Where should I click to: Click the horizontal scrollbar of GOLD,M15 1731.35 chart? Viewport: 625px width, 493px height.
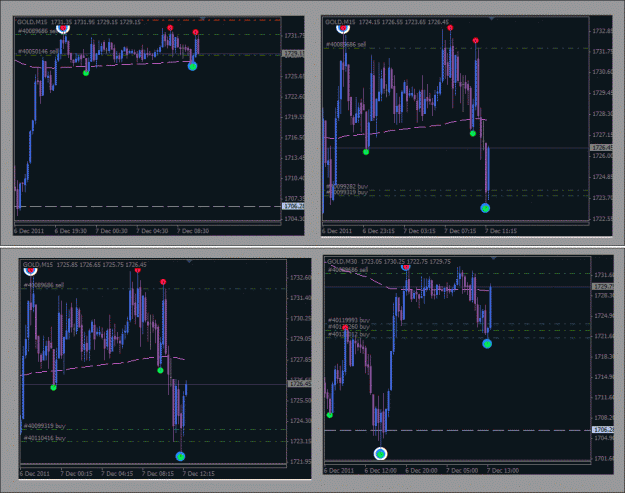[148, 222]
